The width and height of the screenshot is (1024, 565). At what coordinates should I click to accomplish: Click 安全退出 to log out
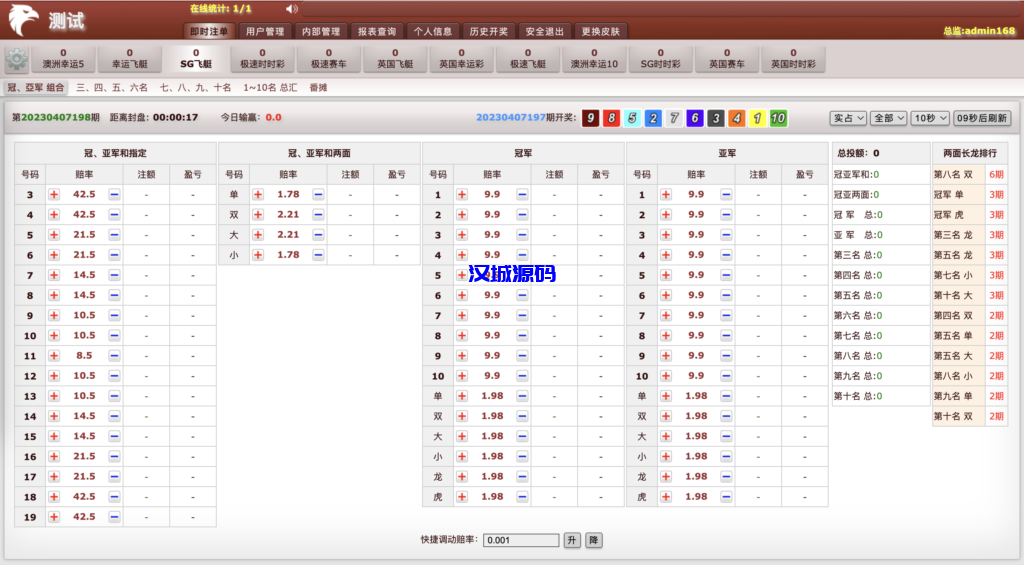[x=545, y=31]
